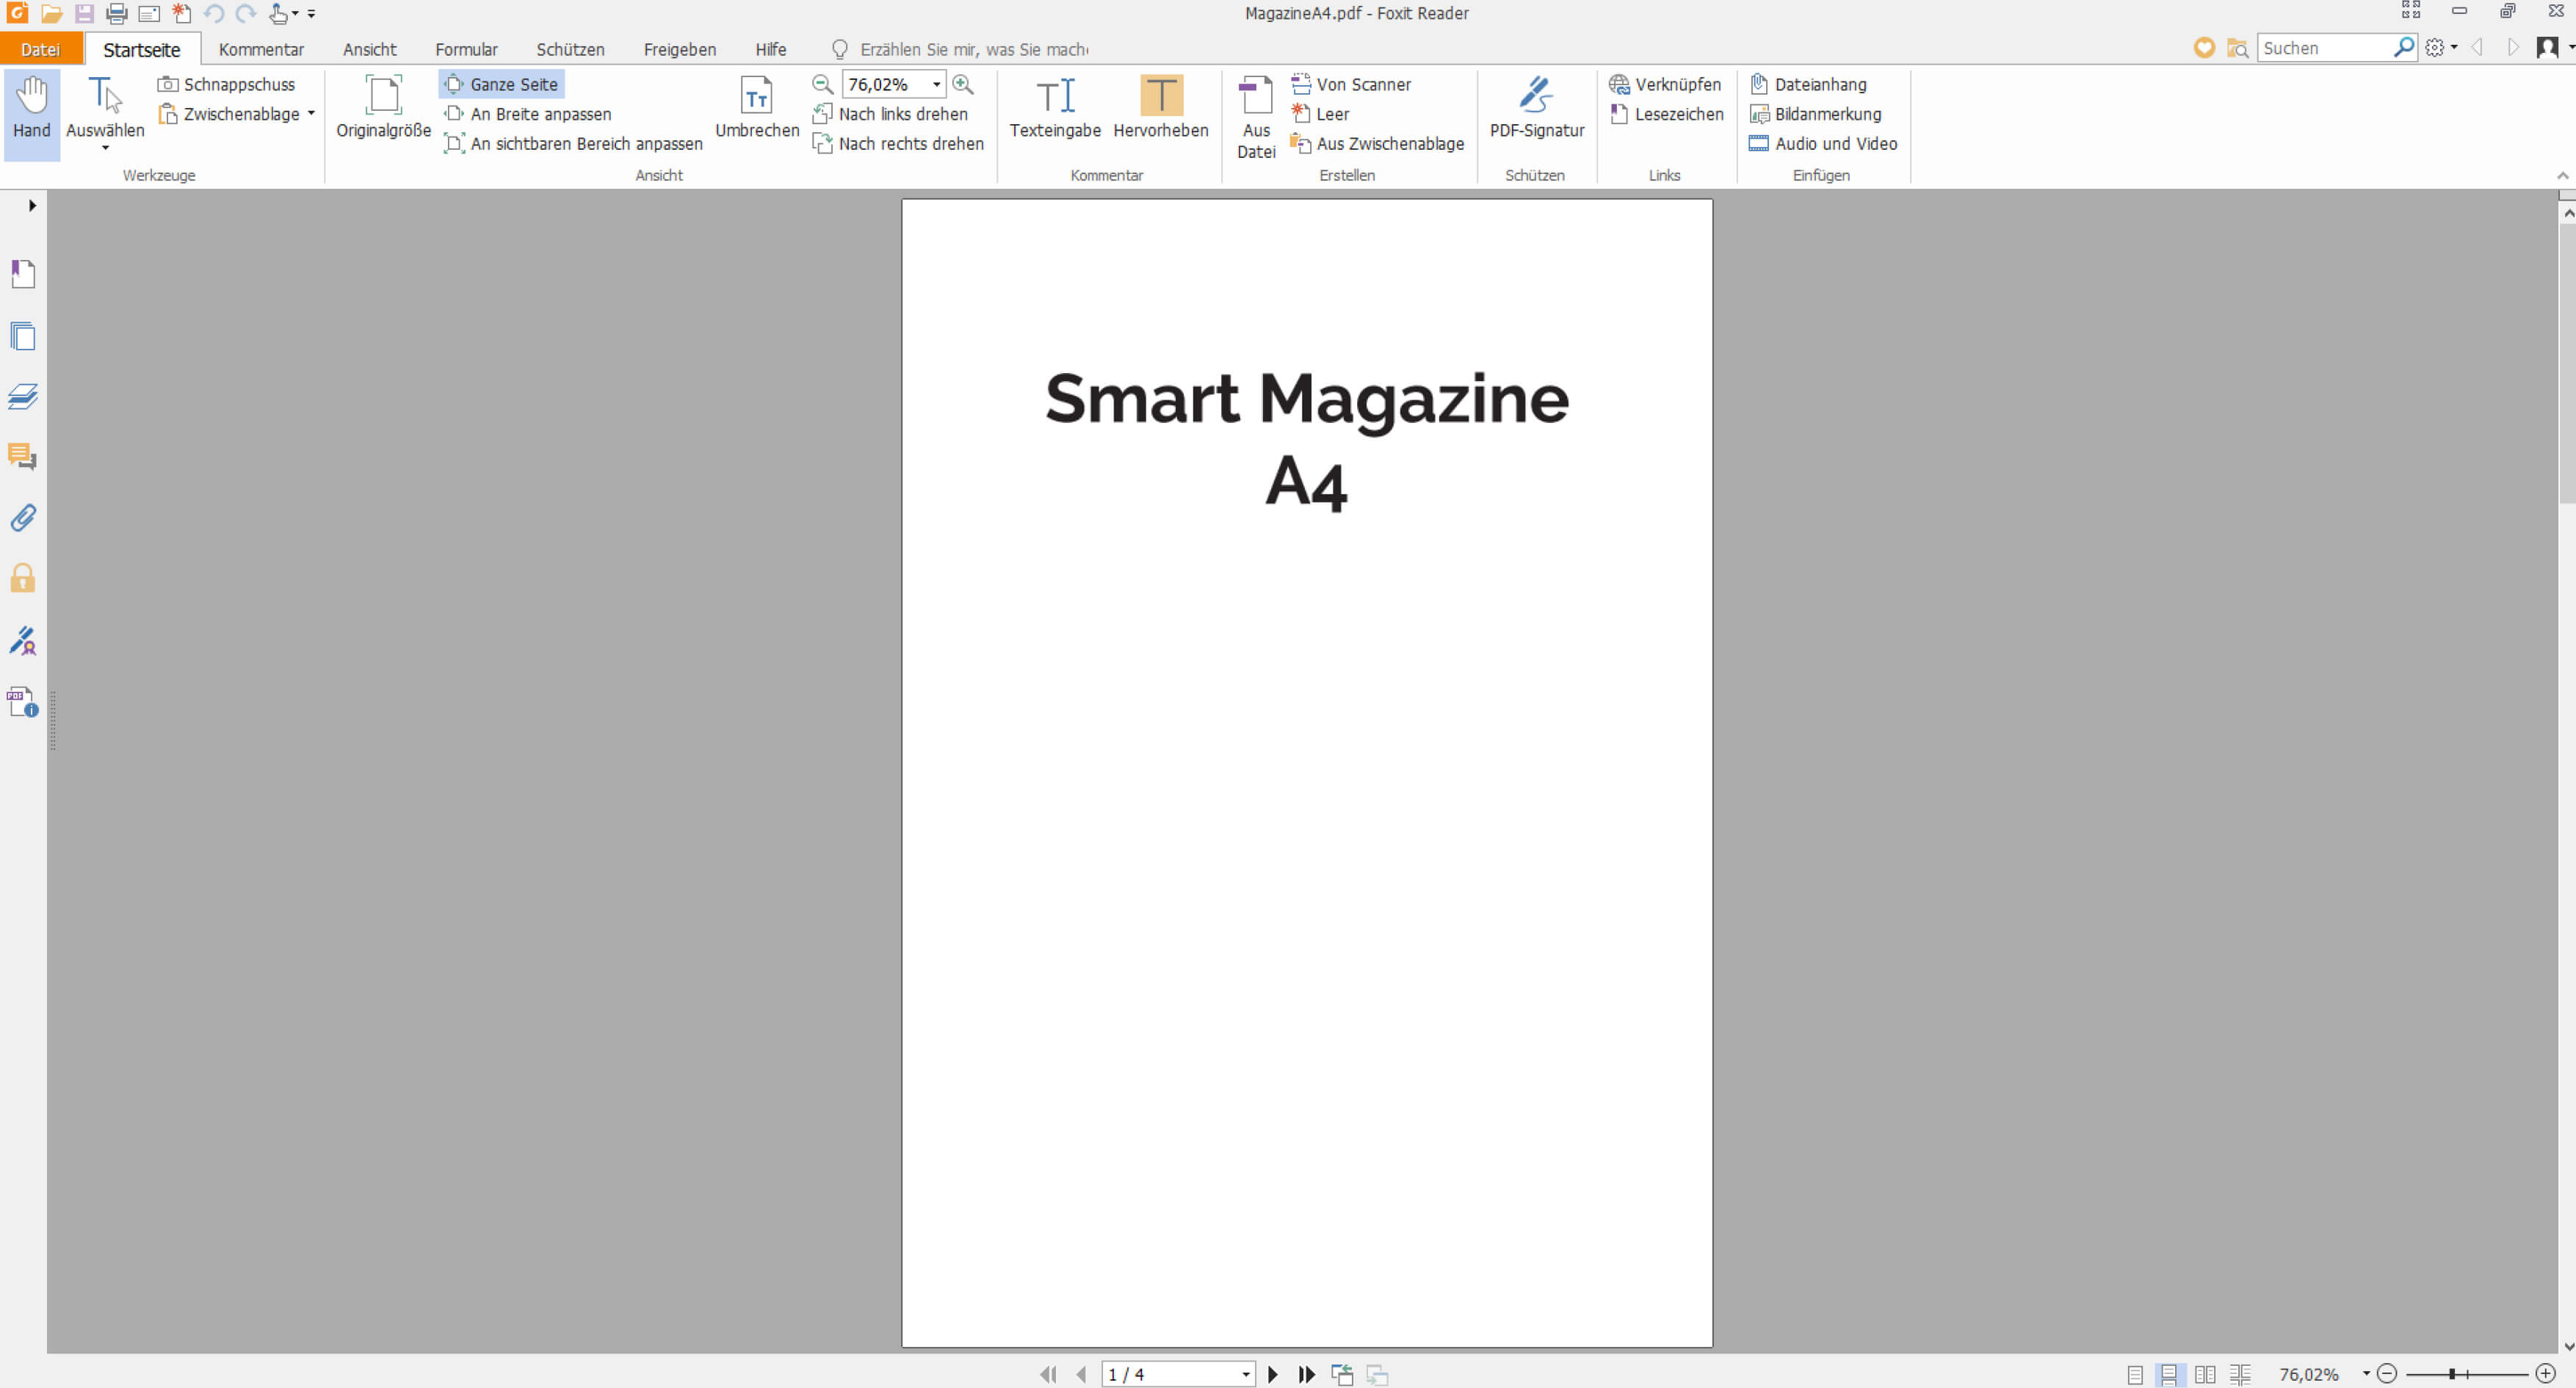Switch to the Ansicht tab

[369, 49]
